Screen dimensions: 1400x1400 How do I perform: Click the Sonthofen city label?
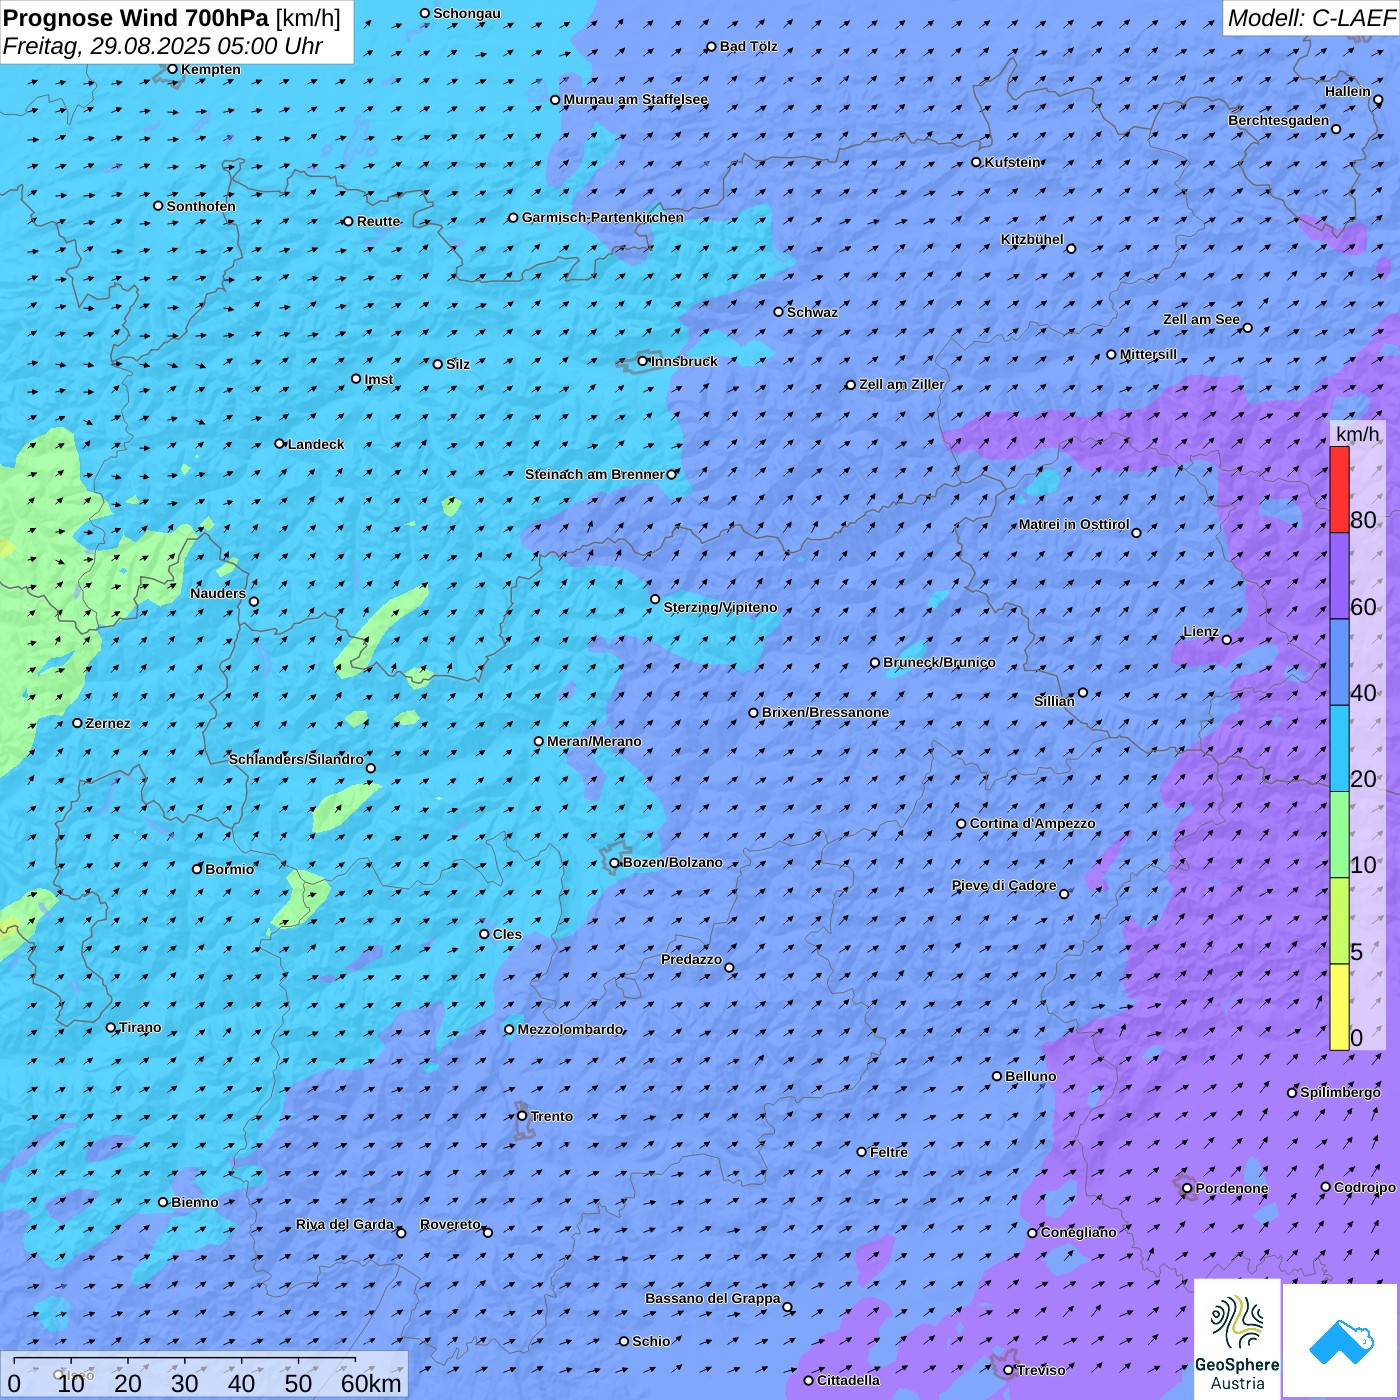(201, 206)
